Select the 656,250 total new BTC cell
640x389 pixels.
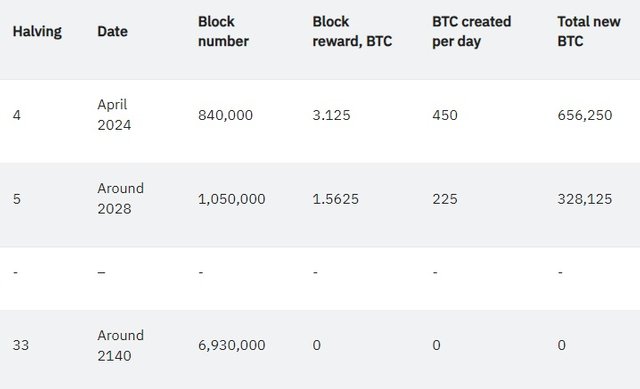tap(584, 115)
